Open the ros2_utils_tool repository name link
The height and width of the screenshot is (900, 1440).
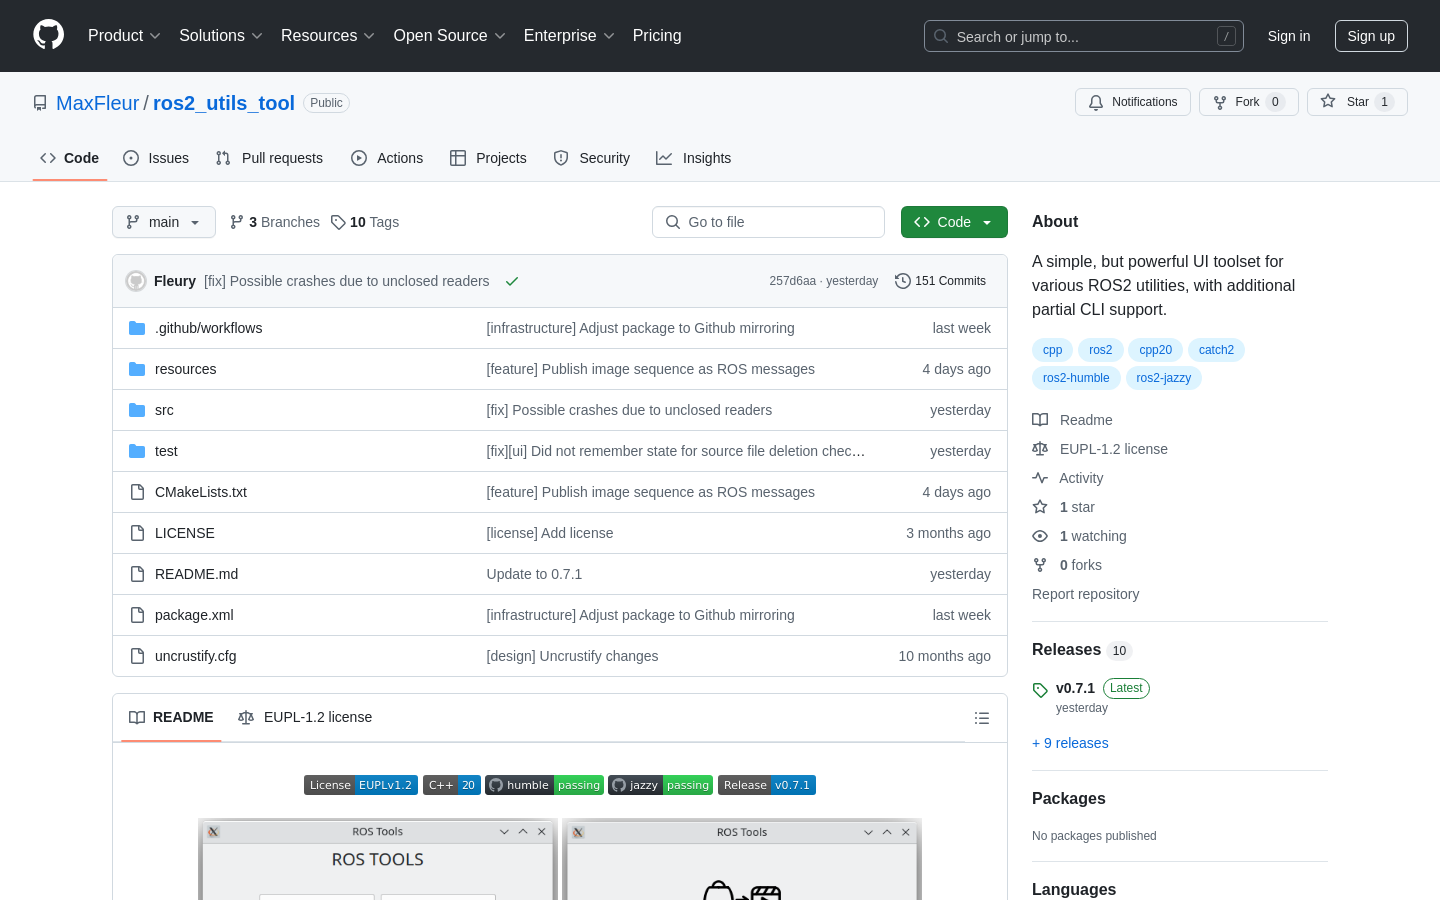pyautogui.click(x=224, y=103)
